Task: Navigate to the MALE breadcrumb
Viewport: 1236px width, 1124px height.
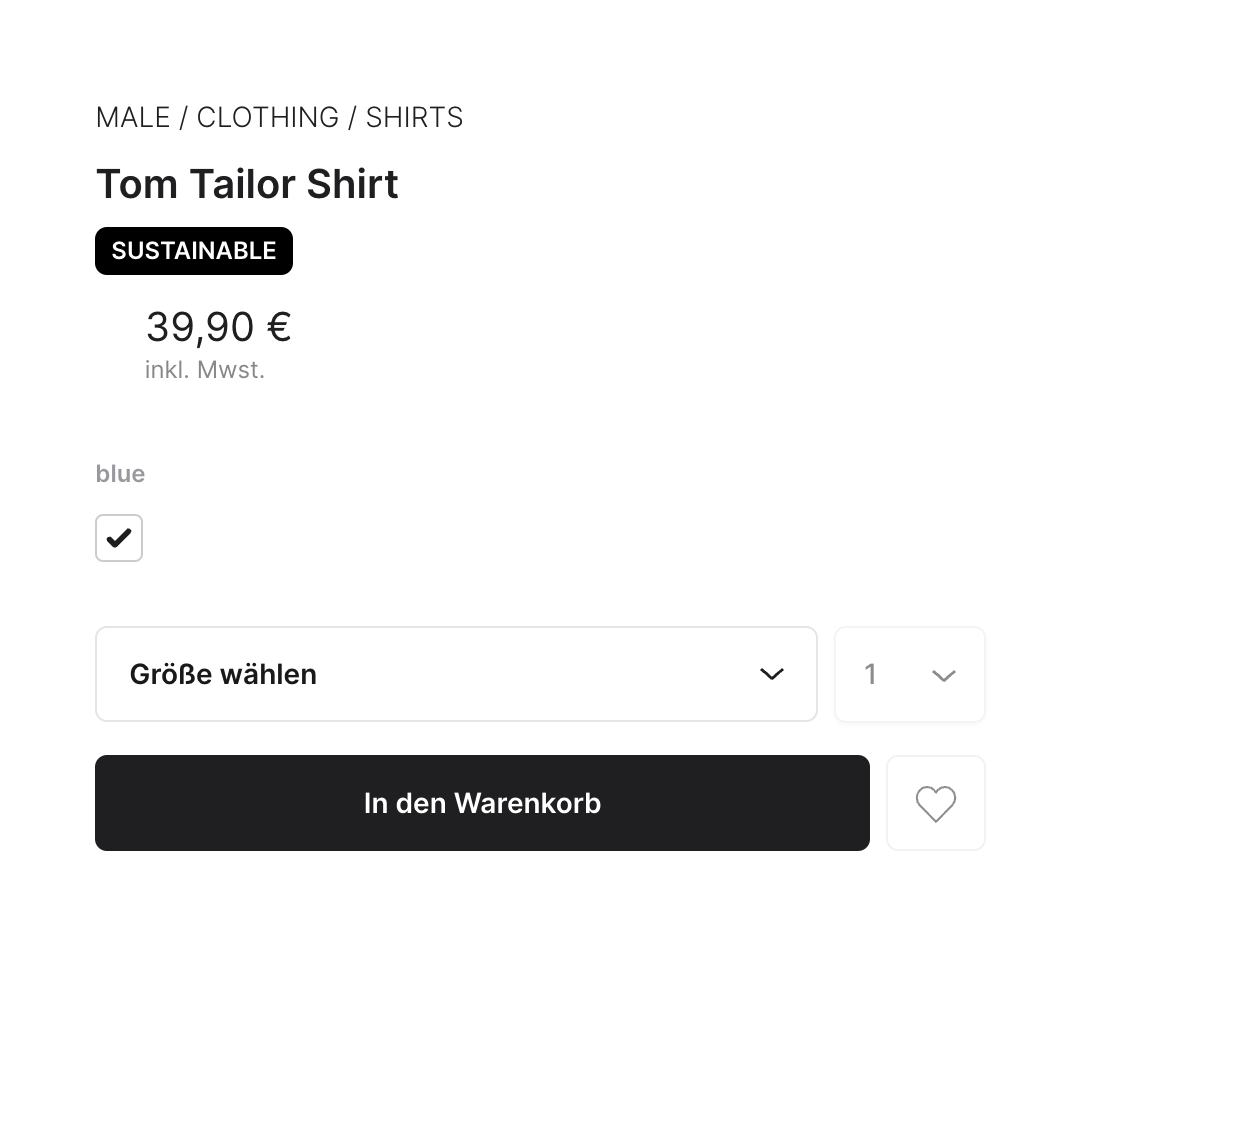Action: point(133,118)
